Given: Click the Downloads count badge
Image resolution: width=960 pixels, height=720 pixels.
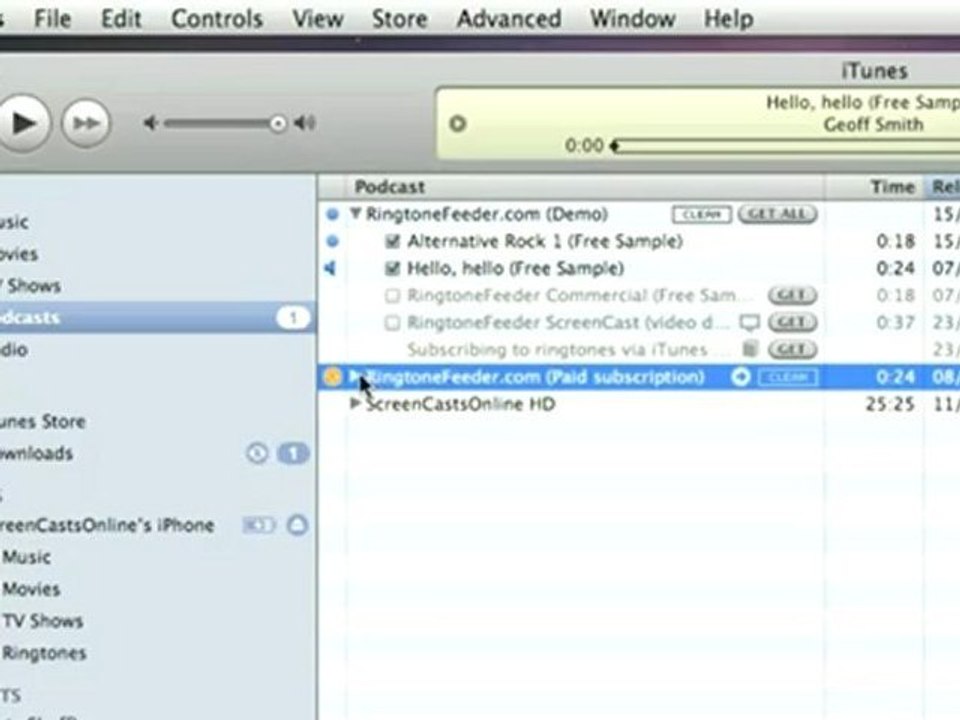Looking at the screenshot, I should click(x=293, y=454).
